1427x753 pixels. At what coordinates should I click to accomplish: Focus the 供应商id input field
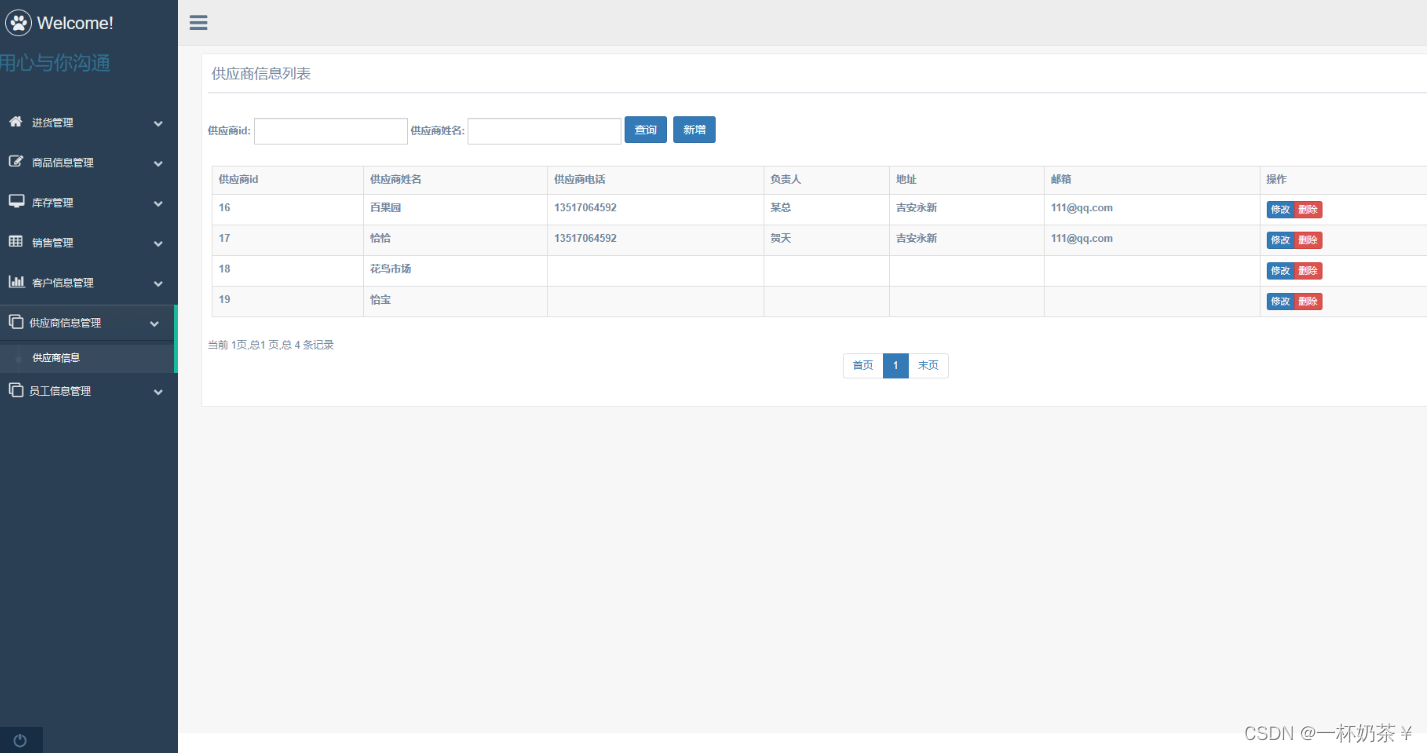[331, 131]
